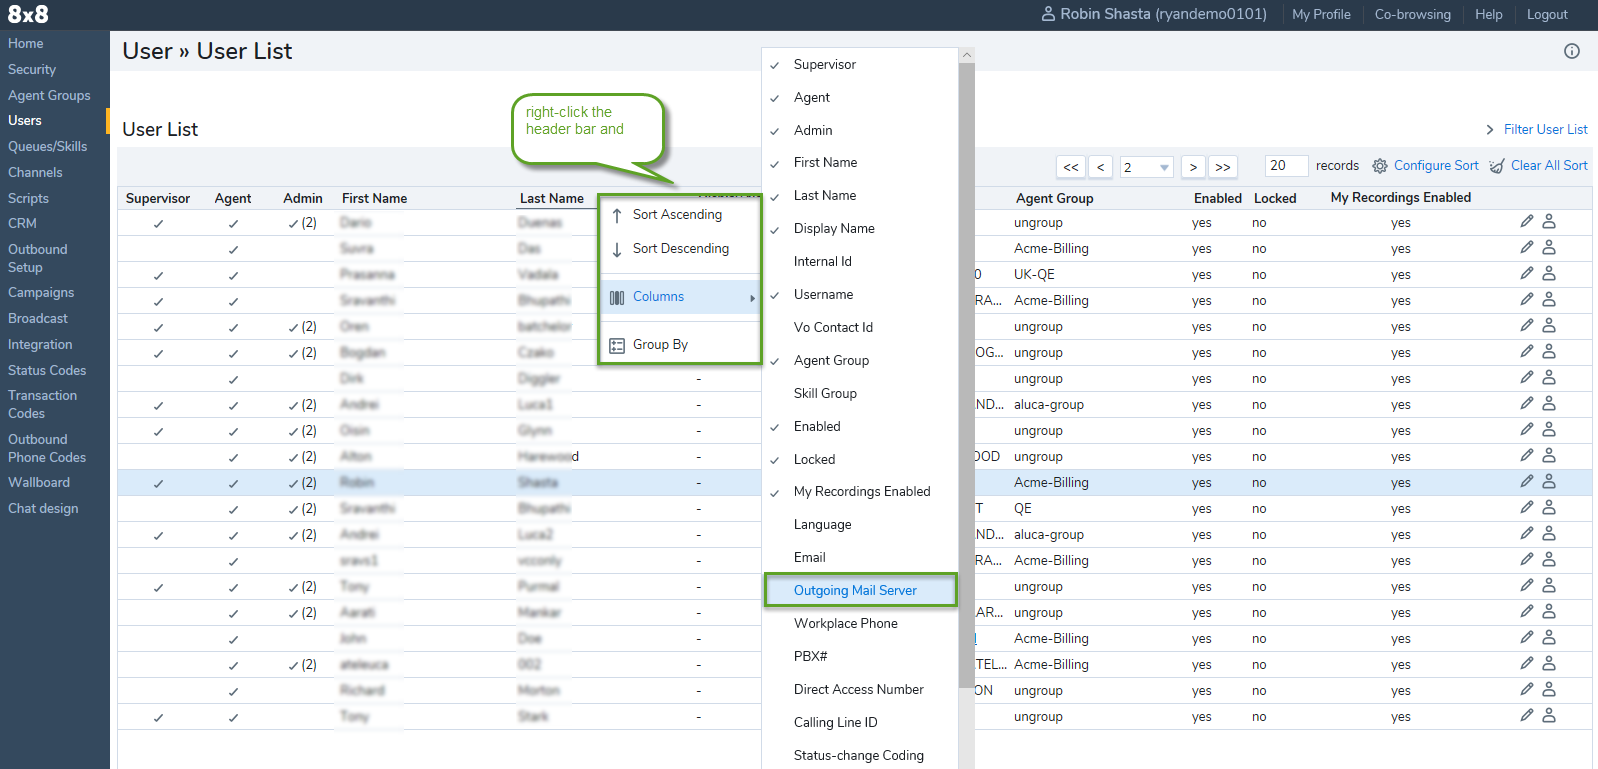Click the 8x8 logo

[x=28, y=14]
